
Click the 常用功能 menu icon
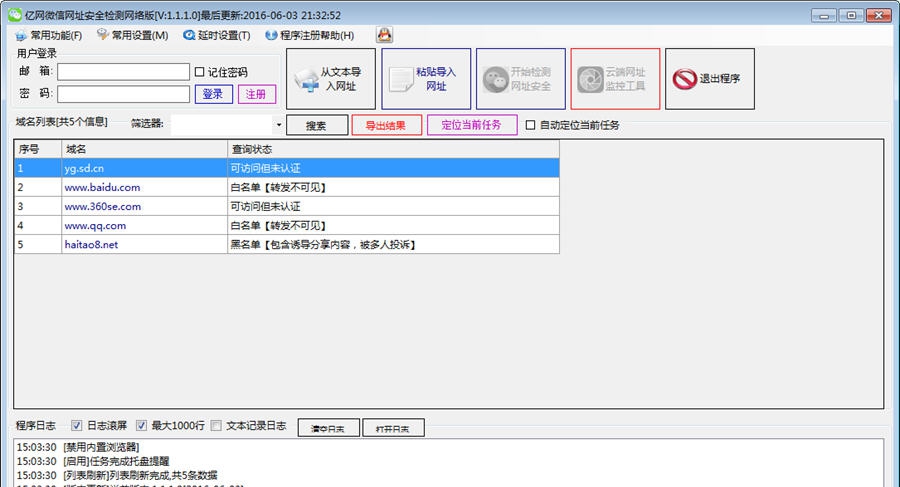tap(21, 36)
